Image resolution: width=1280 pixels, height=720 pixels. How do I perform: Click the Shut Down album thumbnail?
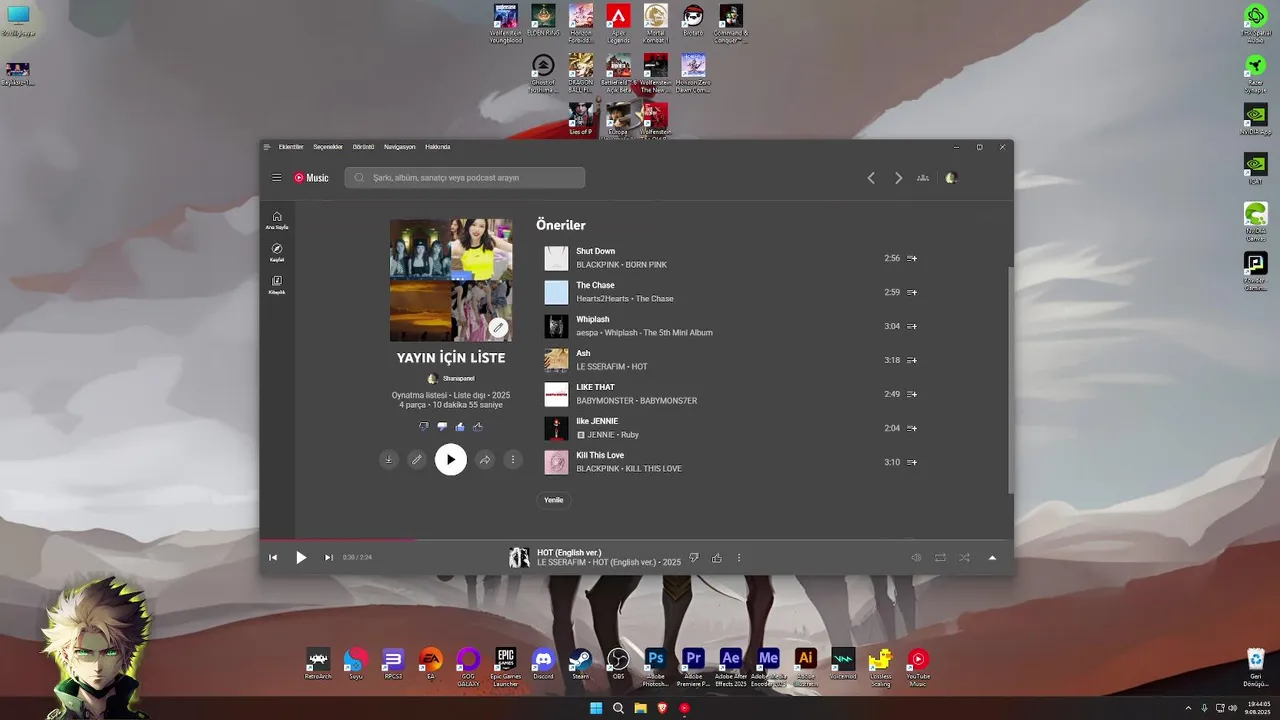[x=556, y=258]
